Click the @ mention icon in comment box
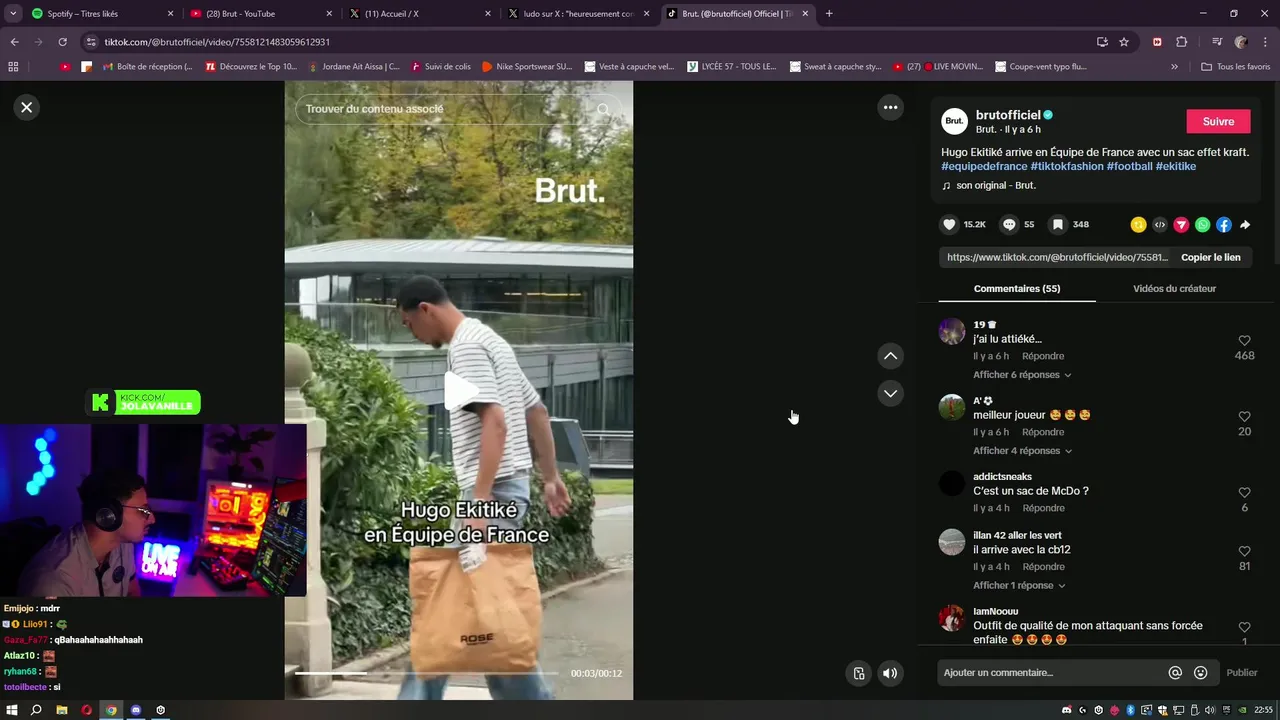Viewport: 1280px width, 720px height. coord(1175,673)
